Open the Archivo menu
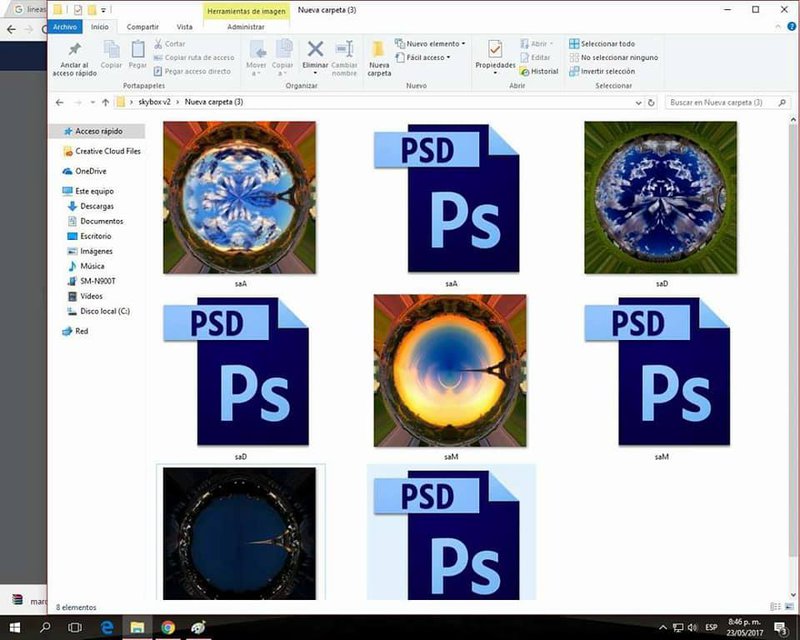This screenshot has width=800, height=640. (x=65, y=27)
